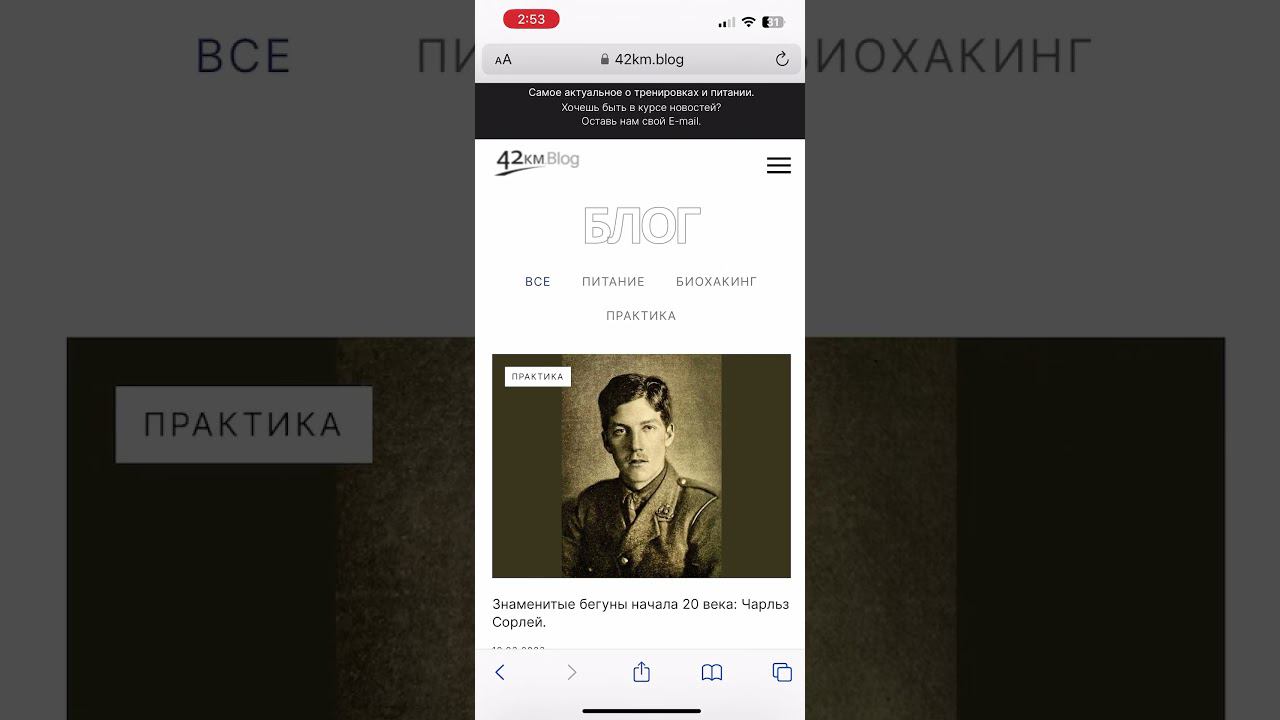
Task: Tap the Safari back arrow
Action: click(500, 673)
